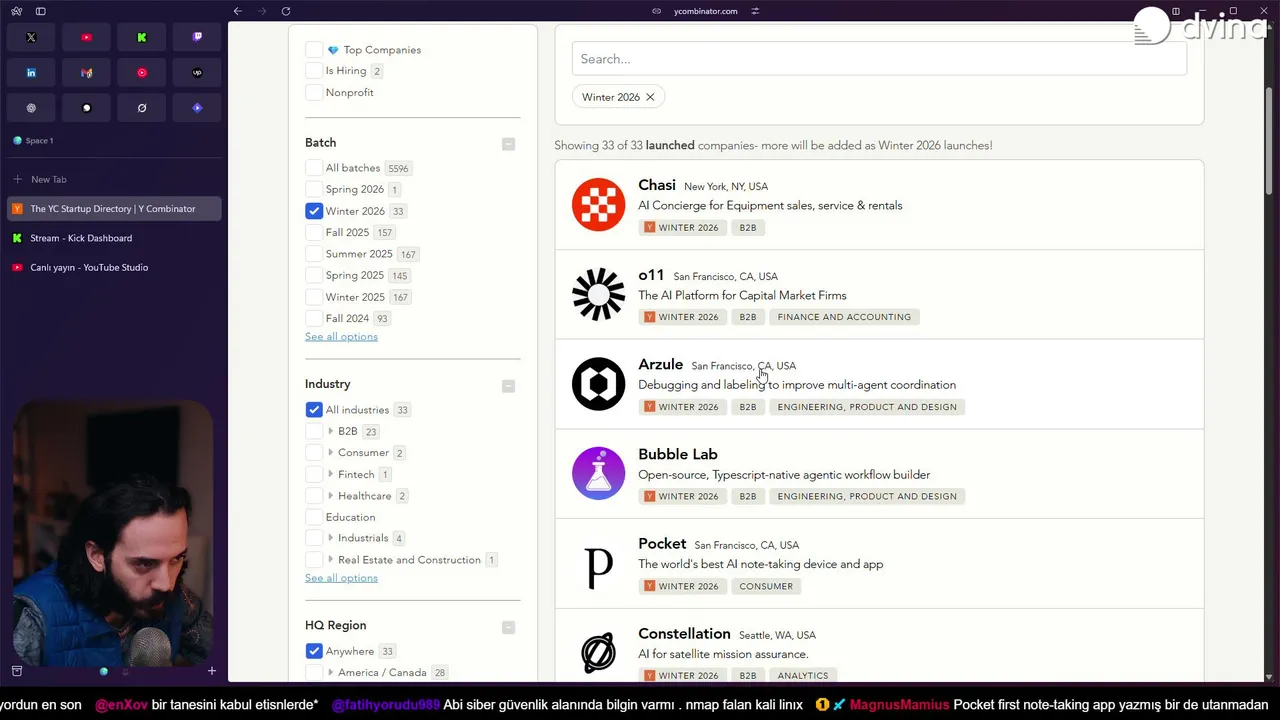The height and width of the screenshot is (720, 1280).
Task: Open the Kick pinned shortcut
Action: pos(142,37)
